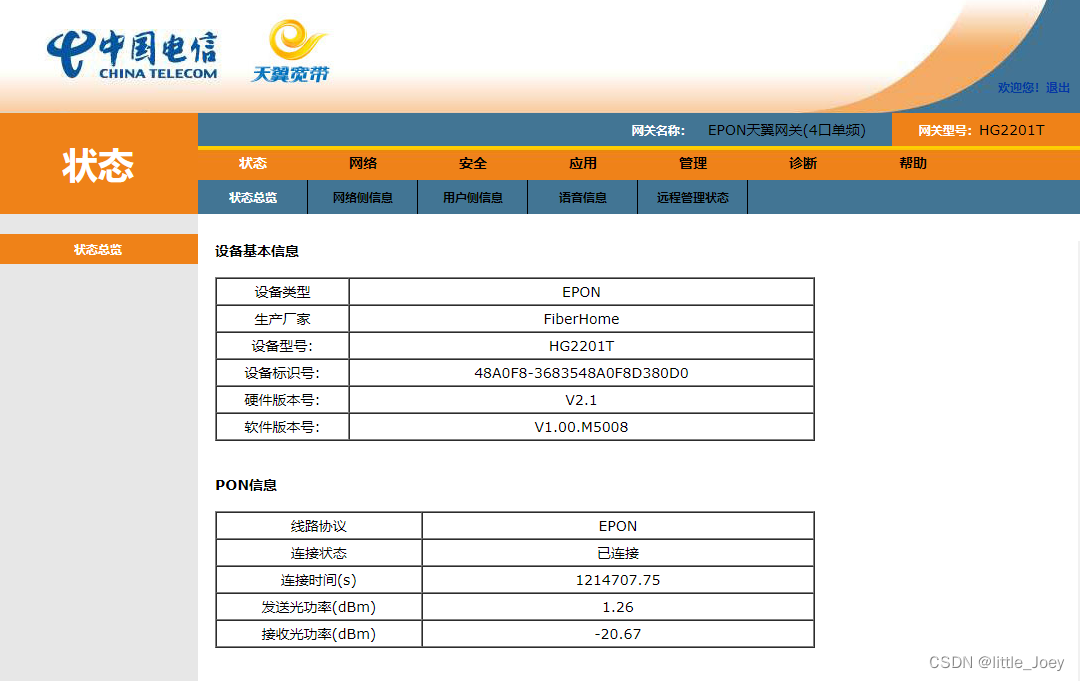Screen dimensions: 1080x681
Task: Click the 天翼宽带 swirl logo icon
Action: pyautogui.click(x=291, y=40)
